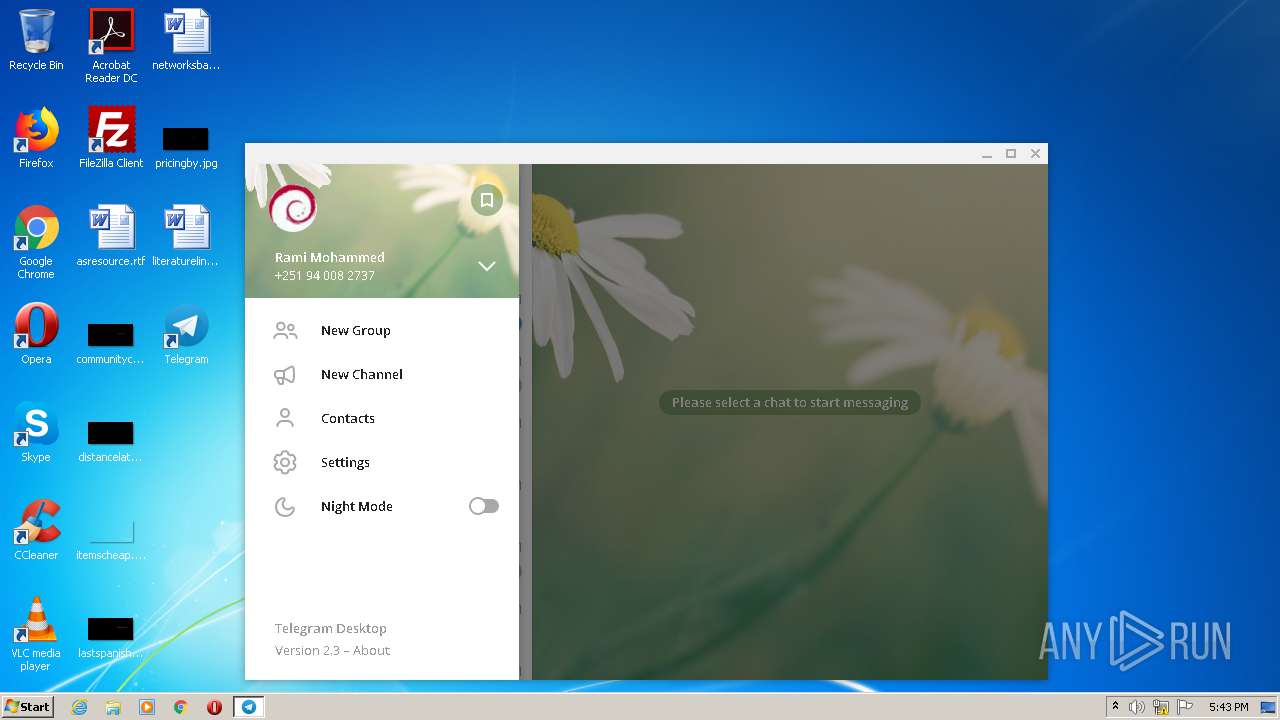The image size is (1280, 720).
Task: Open the Telegram Desktop link
Action: [x=331, y=628]
